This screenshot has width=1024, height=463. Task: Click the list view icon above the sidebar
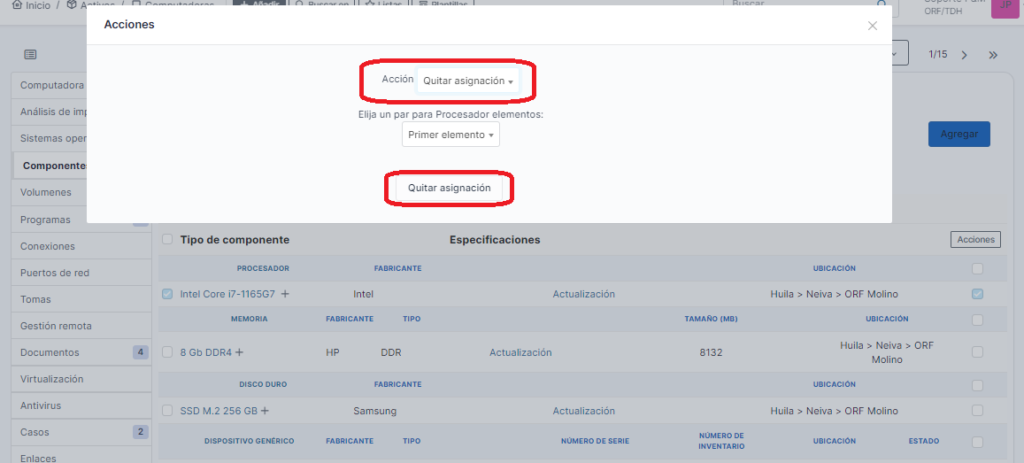tap(31, 54)
